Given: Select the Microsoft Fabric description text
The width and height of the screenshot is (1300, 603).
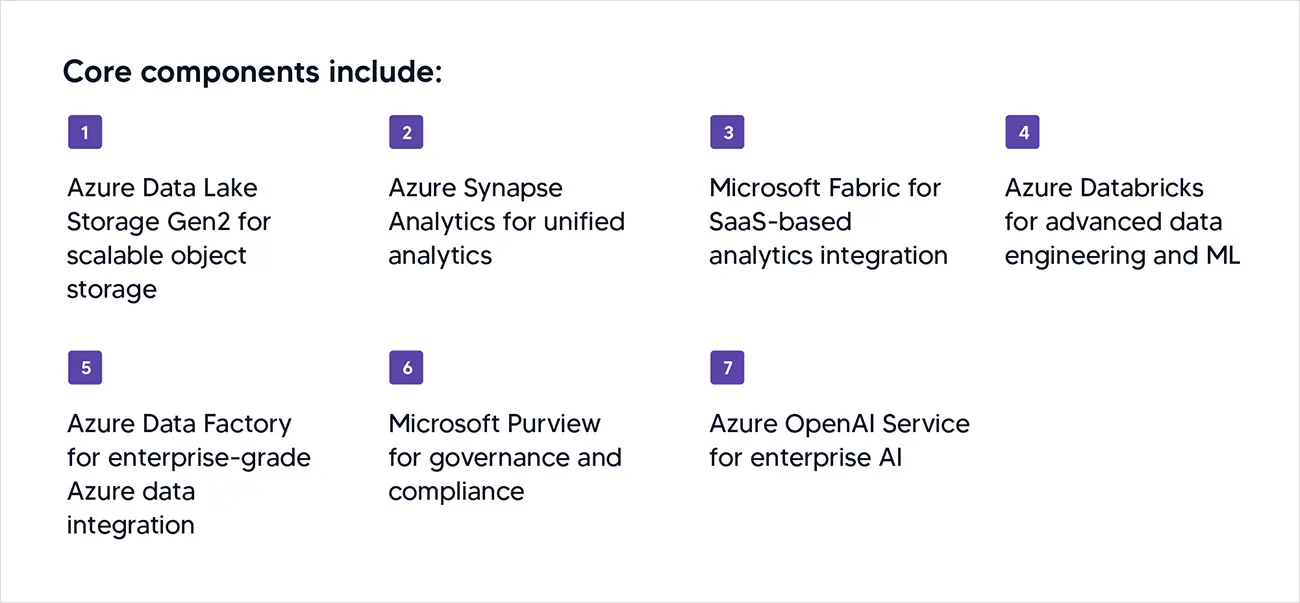Looking at the screenshot, I should (x=828, y=221).
